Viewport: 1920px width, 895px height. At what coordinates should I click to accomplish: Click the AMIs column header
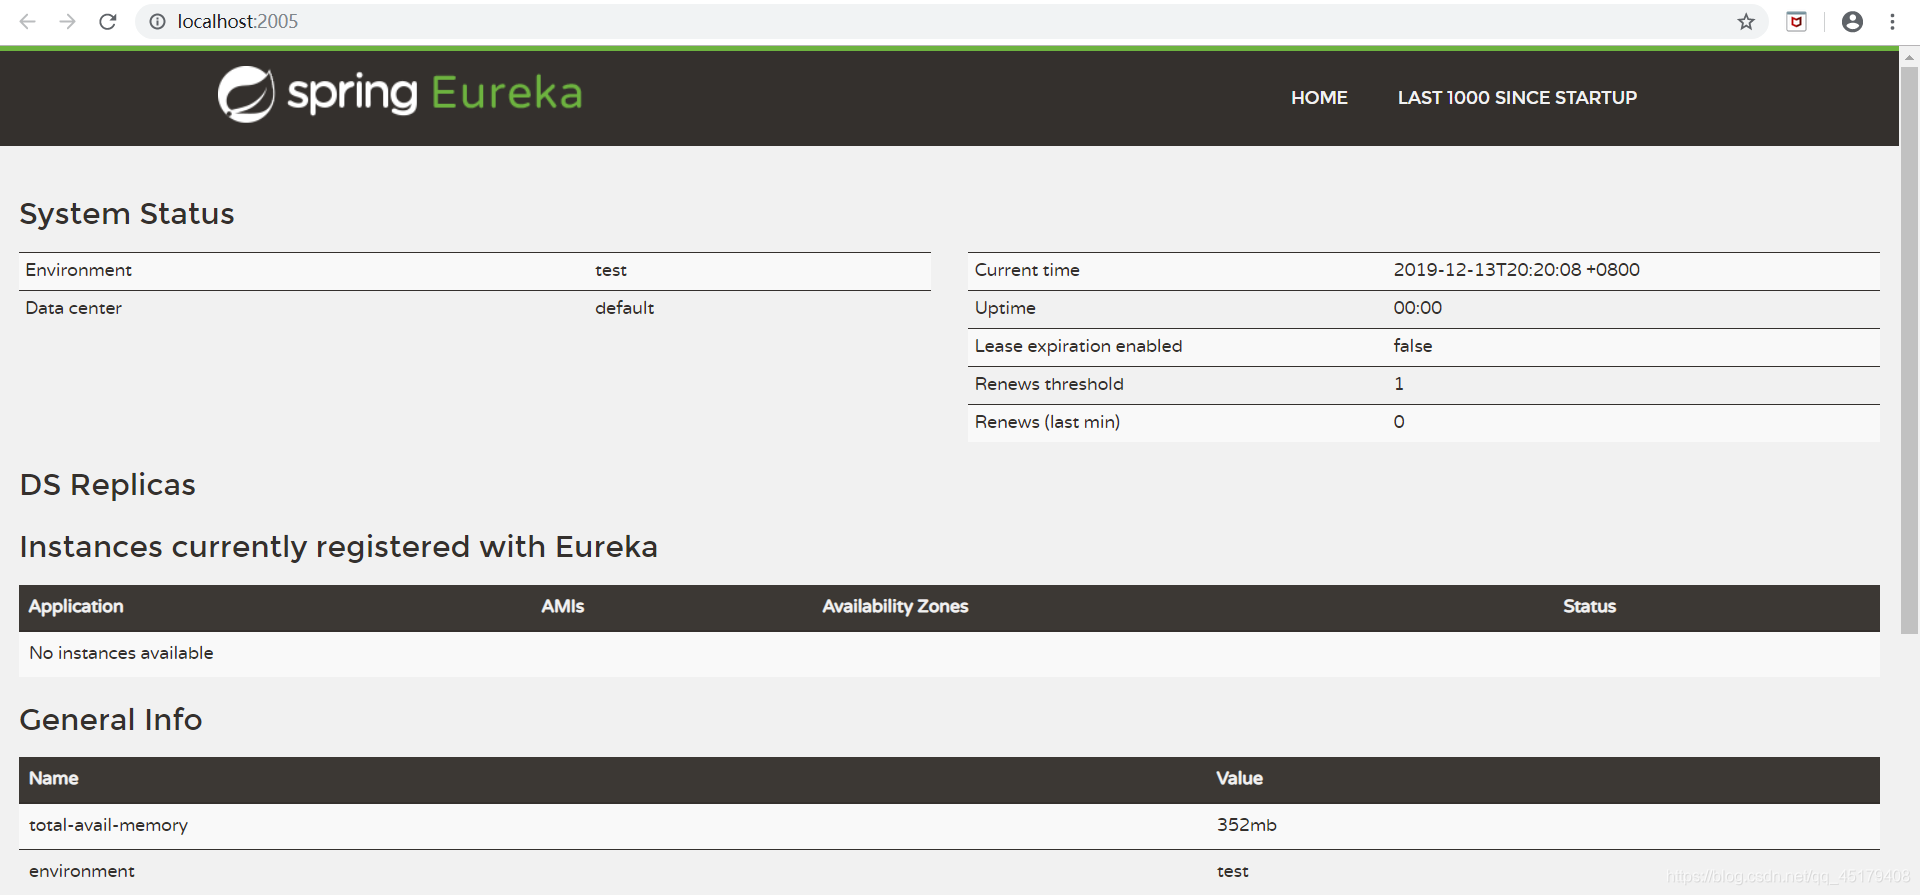pos(562,606)
